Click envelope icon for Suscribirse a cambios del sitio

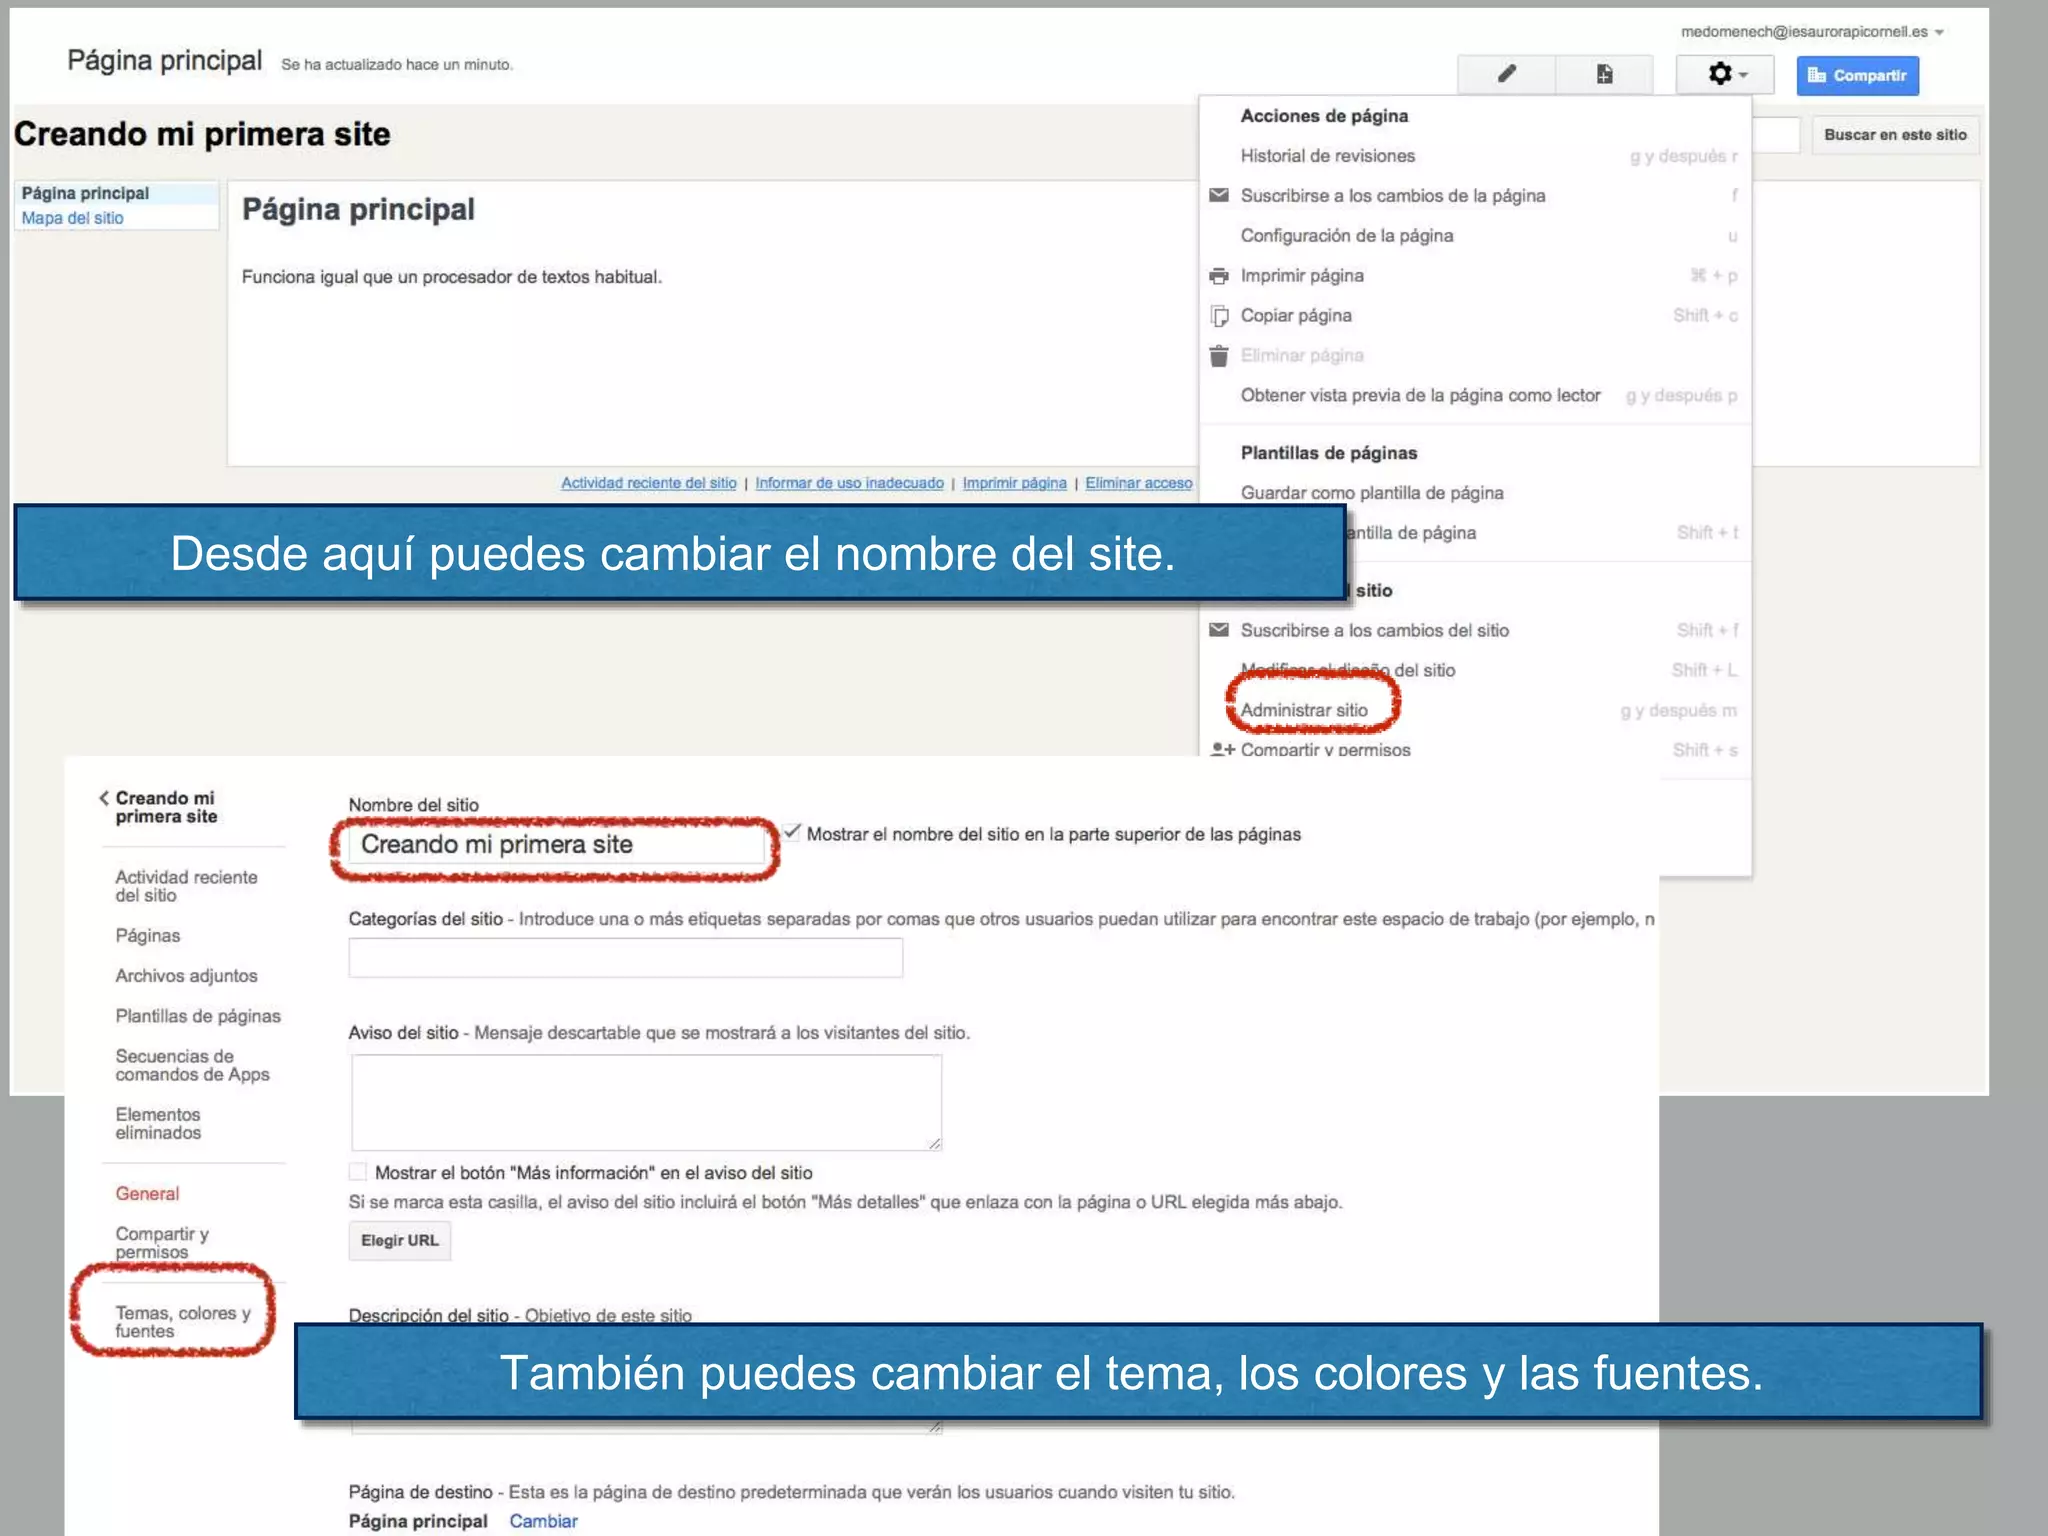pyautogui.click(x=1218, y=630)
